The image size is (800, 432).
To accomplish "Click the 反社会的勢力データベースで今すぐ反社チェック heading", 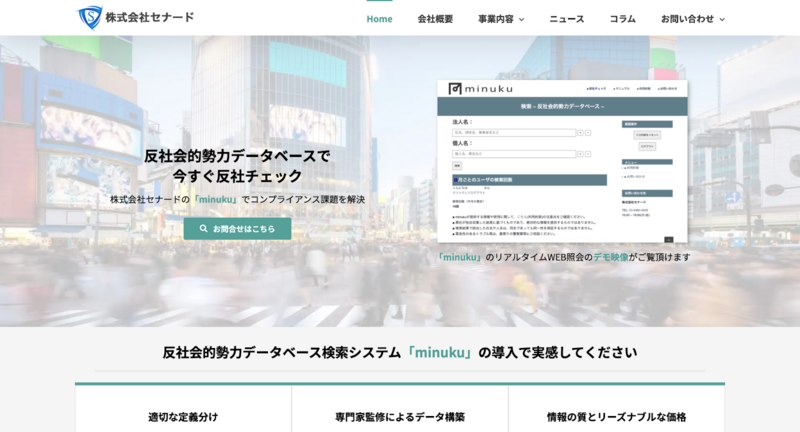I will click(237, 166).
